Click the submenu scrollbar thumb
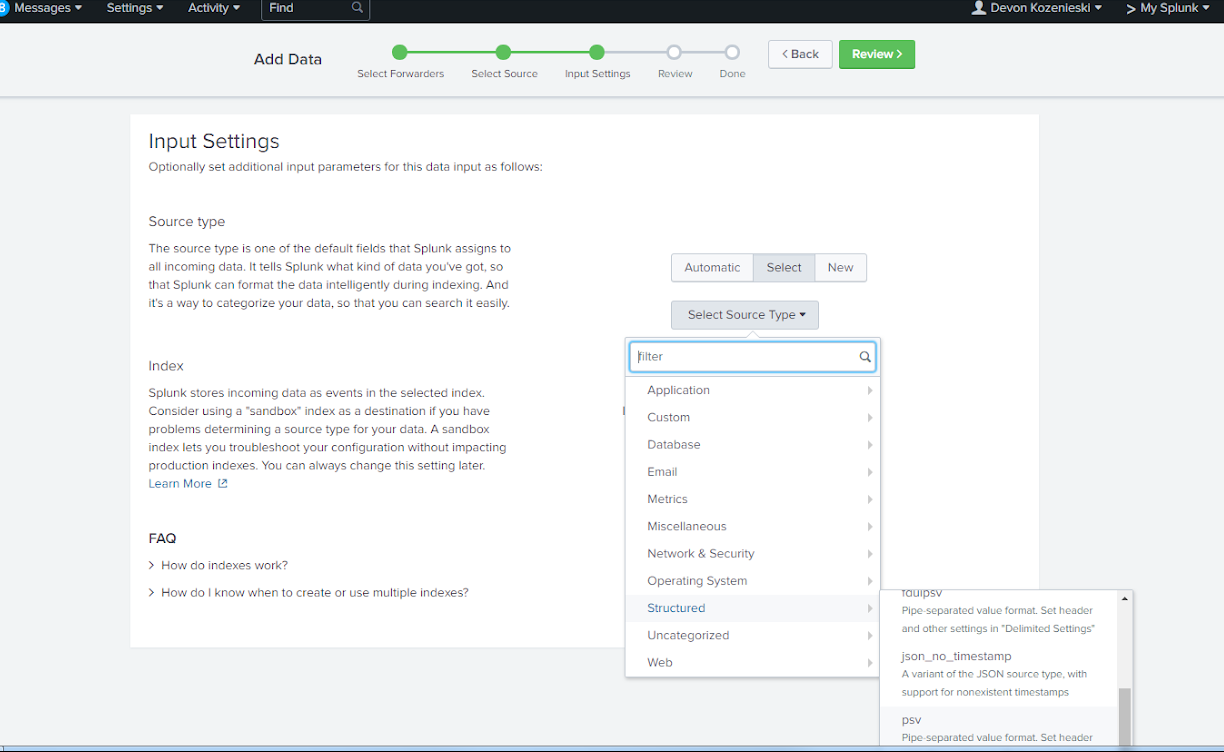This screenshot has height=752, width=1224. tap(1125, 718)
